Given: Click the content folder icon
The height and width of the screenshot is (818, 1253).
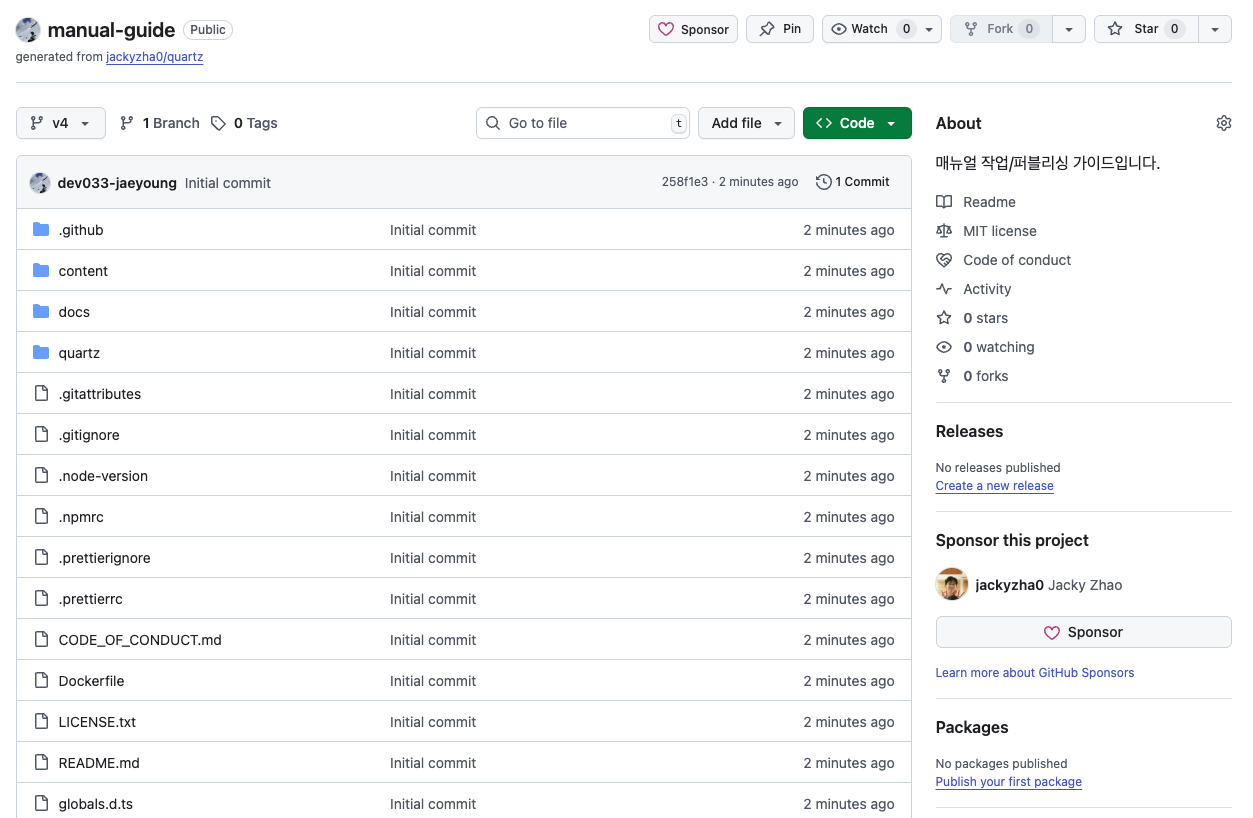Looking at the screenshot, I should (41, 271).
